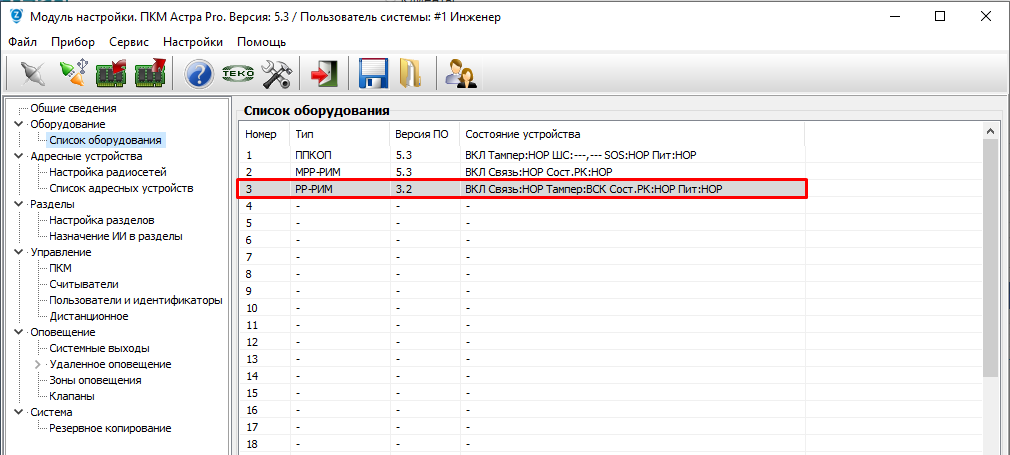The width and height of the screenshot is (1010, 455).
Task: Click the disconnect plug icon in toolbar
Action: point(33,75)
